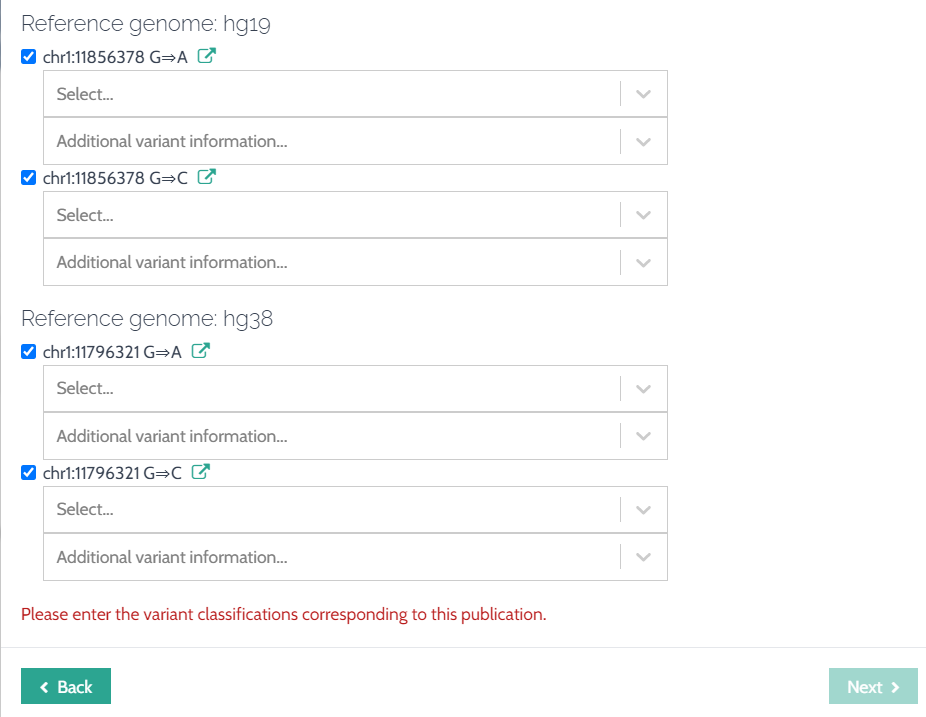The image size is (926, 717).
Task: Expand Additional variant information arrow for hg38 G⇒C
Action: 643,557
